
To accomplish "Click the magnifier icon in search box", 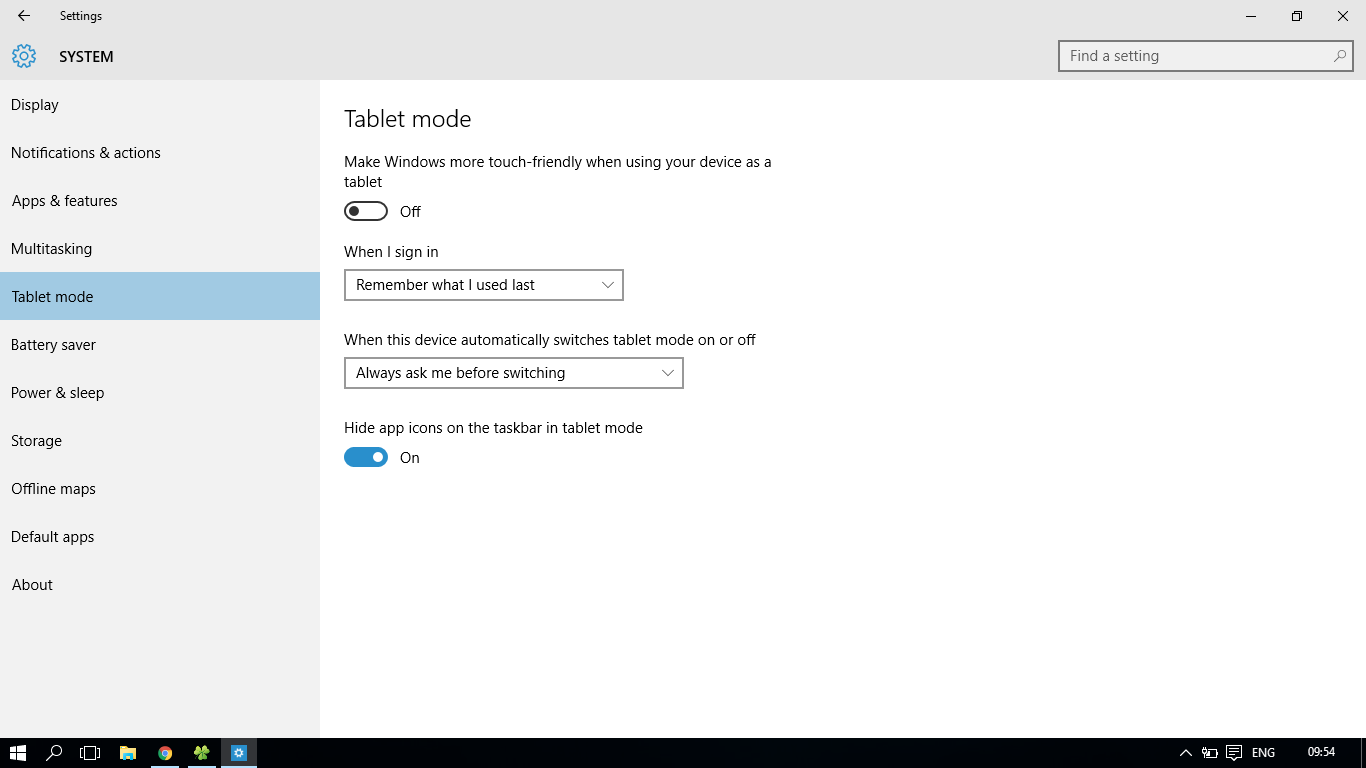I will [x=1339, y=56].
